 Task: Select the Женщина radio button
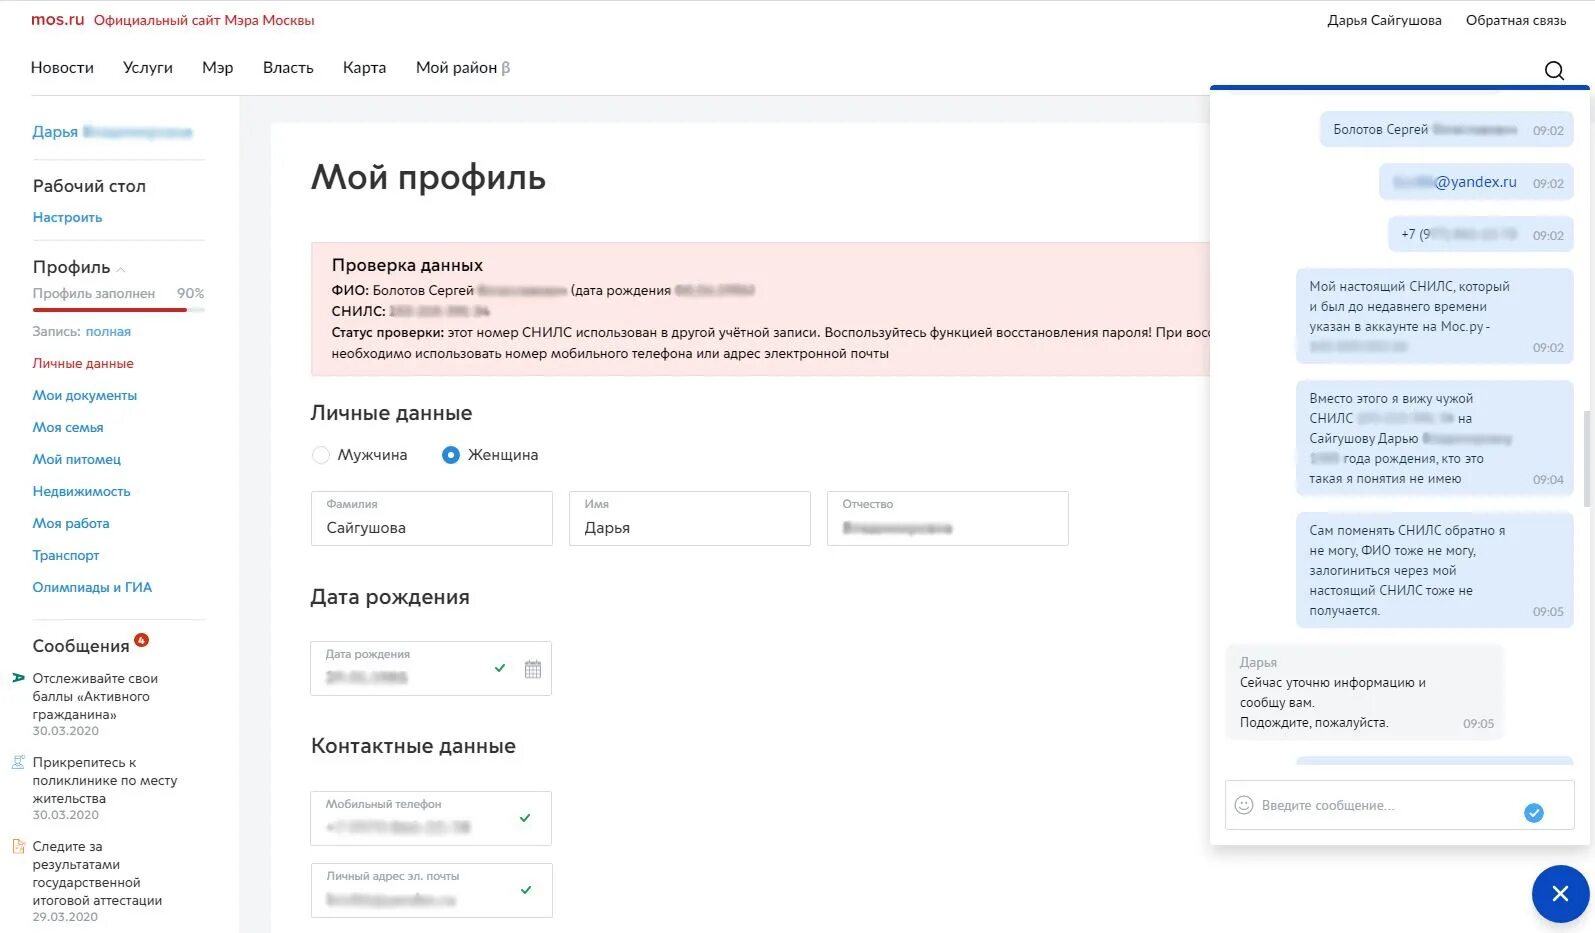coord(451,455)
